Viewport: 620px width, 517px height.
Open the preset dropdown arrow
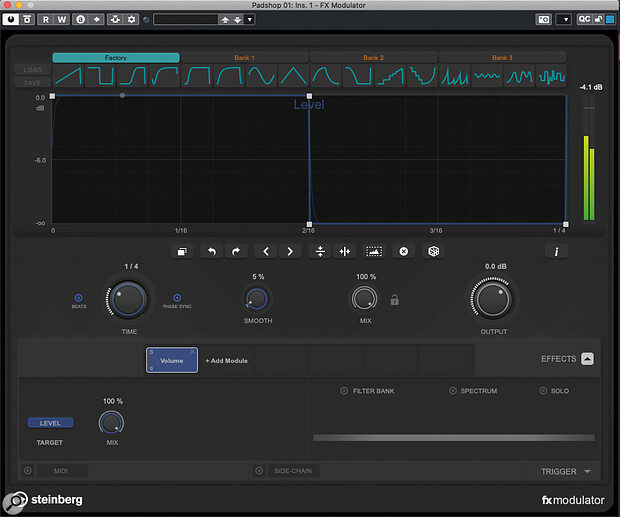pos(250,19)
